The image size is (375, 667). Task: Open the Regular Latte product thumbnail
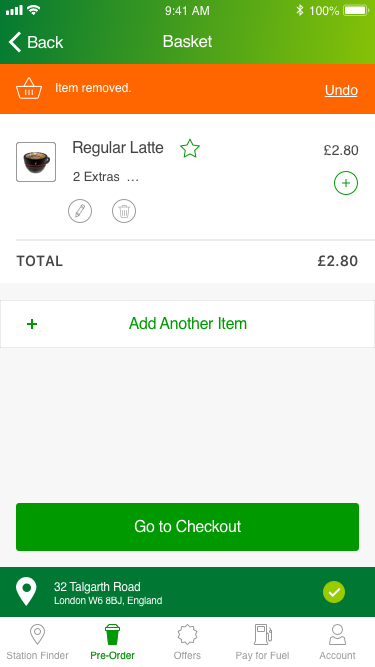tap(36, 162)
